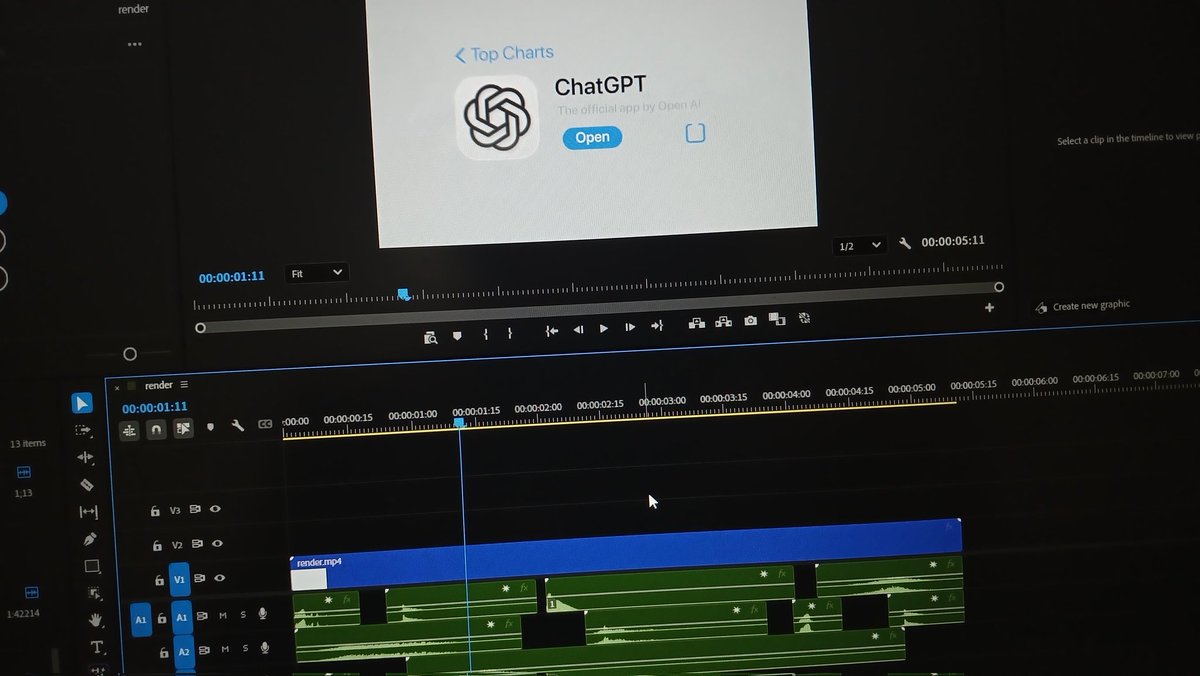Click Create new graphic
1200x676 pixels.
[1083, 305]
